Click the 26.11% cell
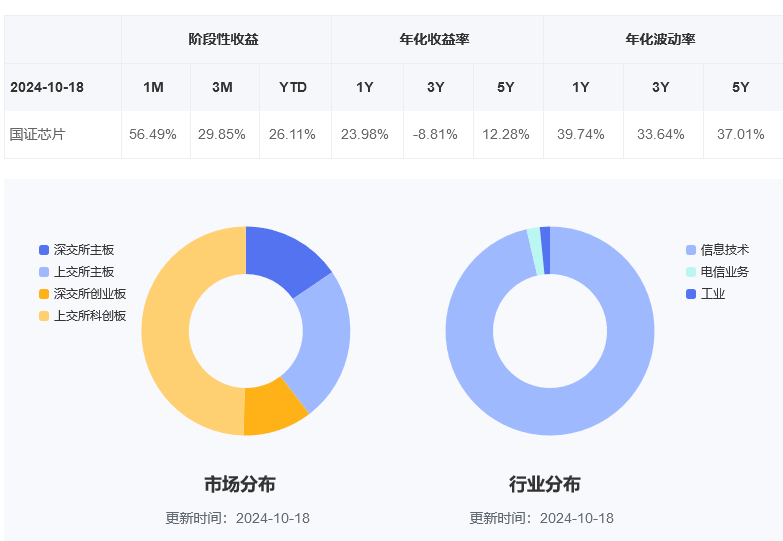This screenshot has width=783, height=541. pos(292,134)
